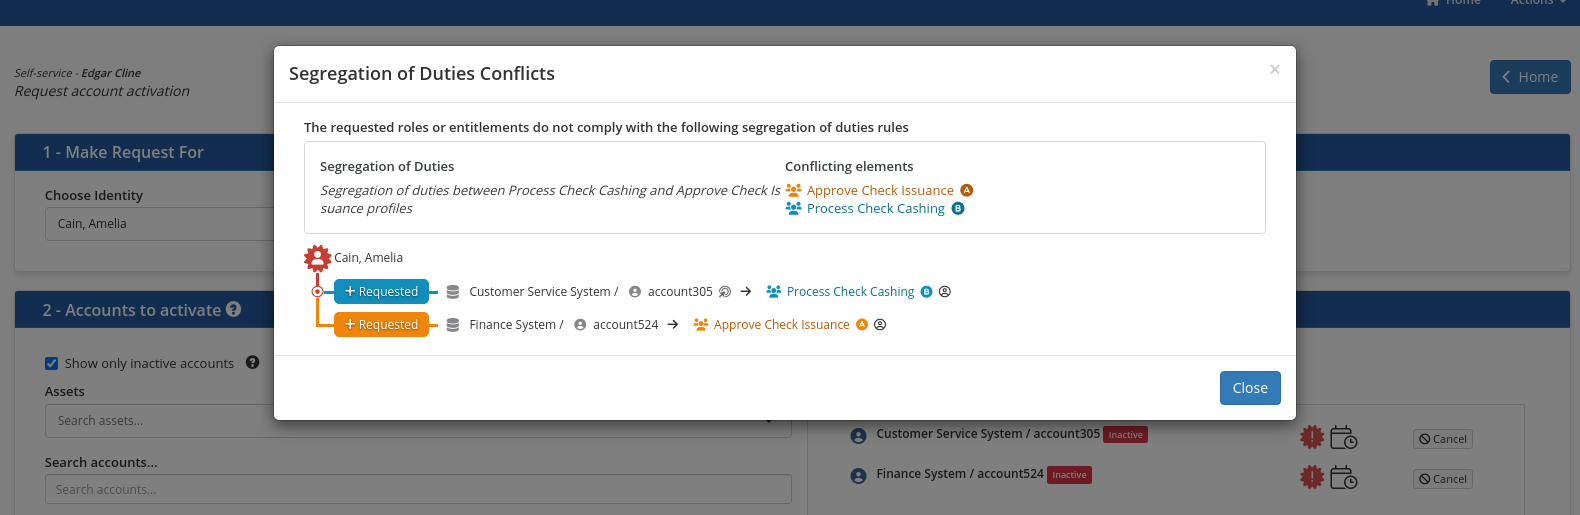This screenshot has width=1580, height=515.
Task: Open Approve Check Issuance link beside account524
Action: tap(781, 324)
